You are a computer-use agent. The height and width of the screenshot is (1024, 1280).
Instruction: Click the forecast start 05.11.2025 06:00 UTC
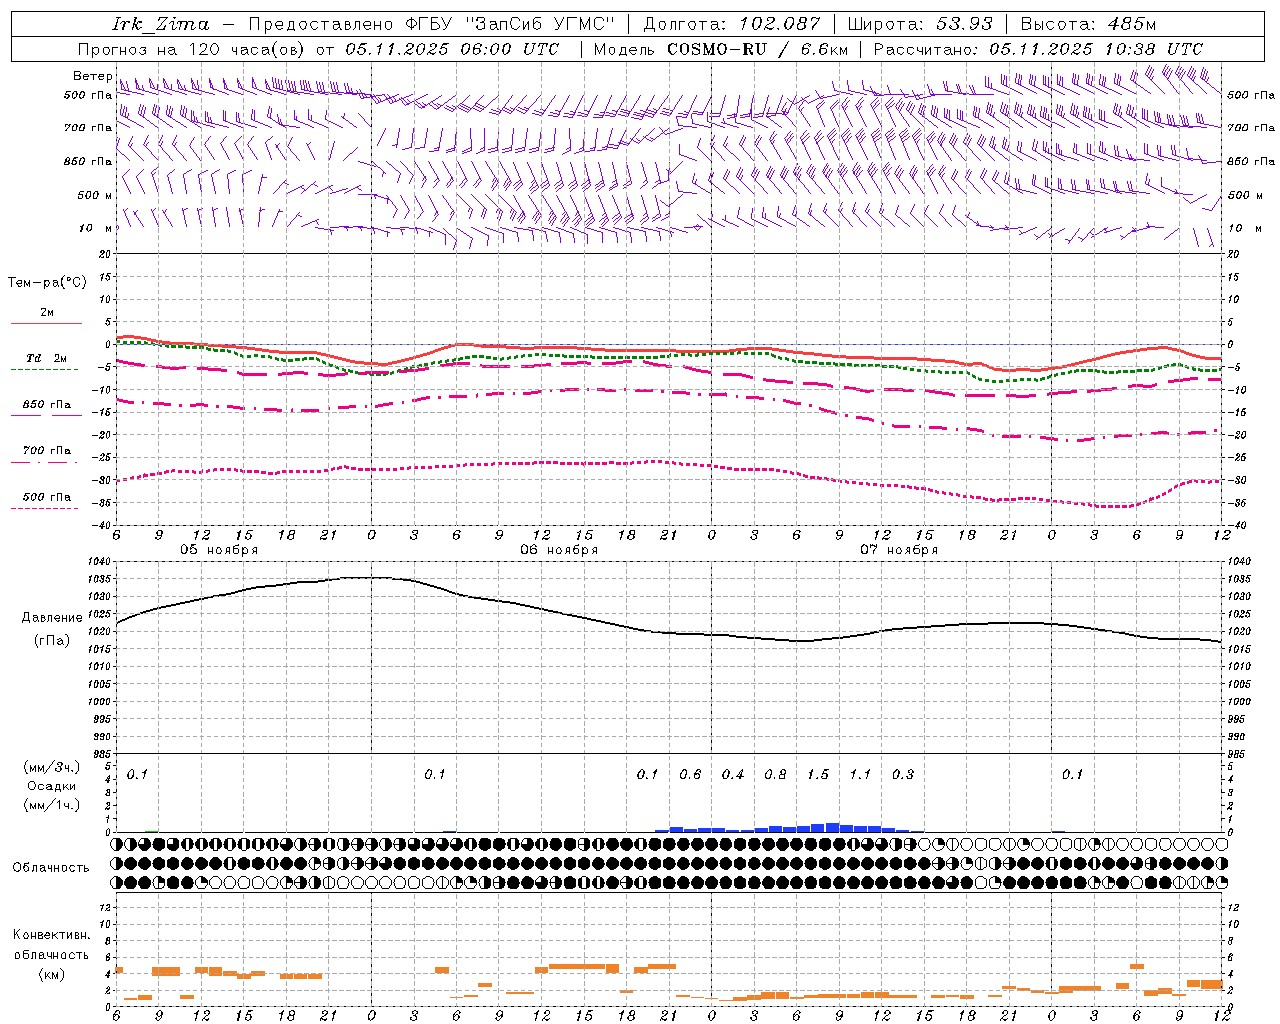452,49
